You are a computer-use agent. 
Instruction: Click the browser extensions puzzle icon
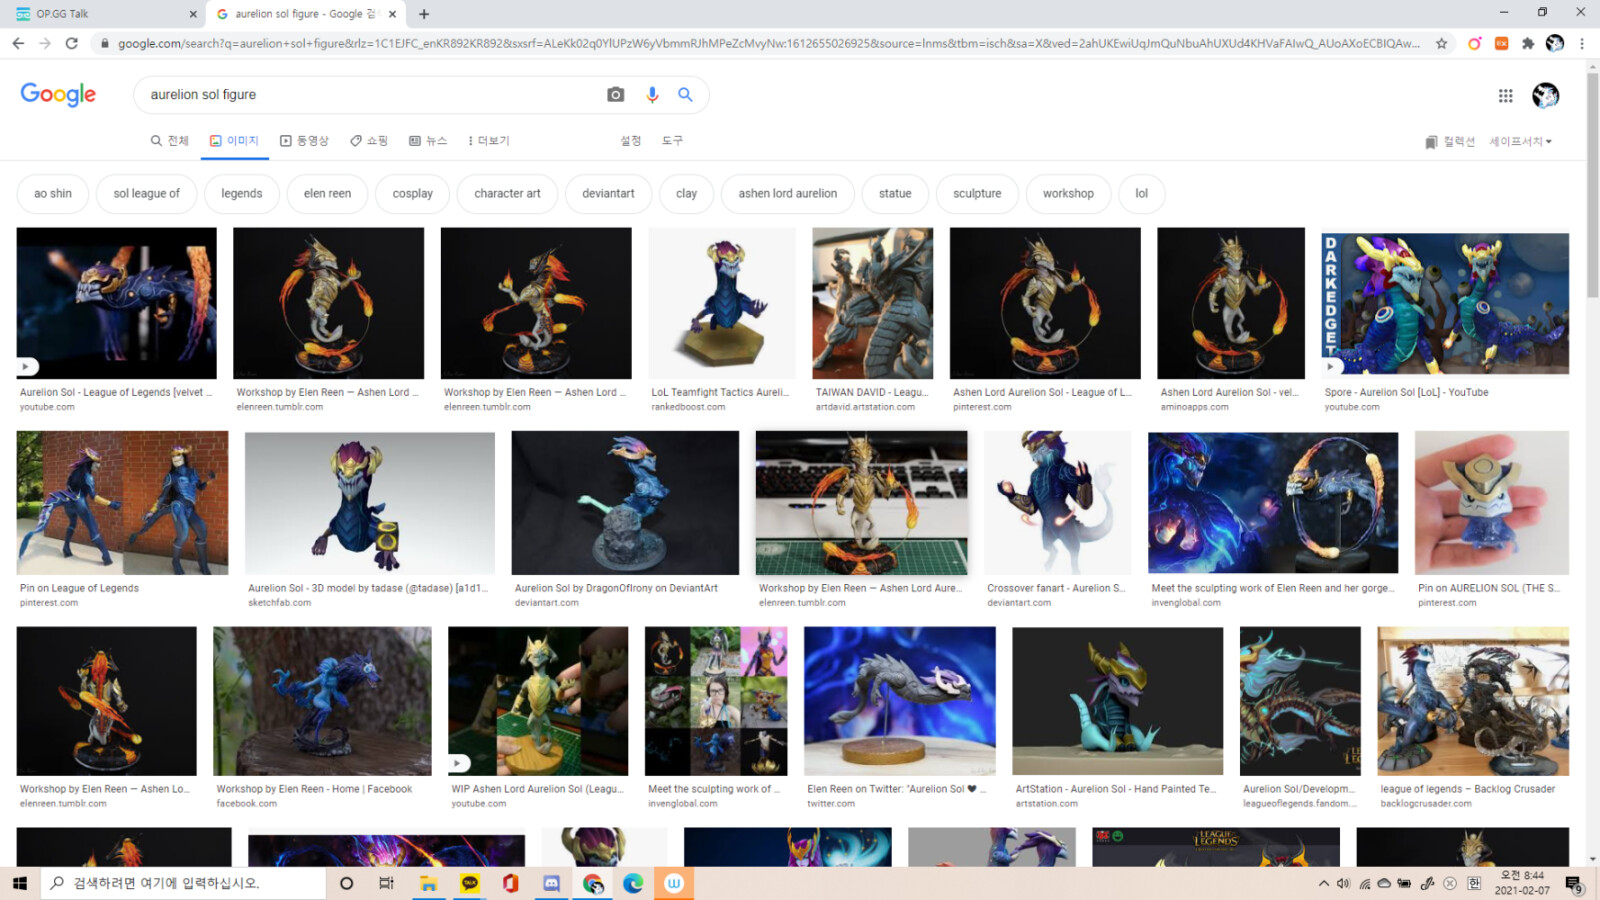pos(1528,44)
